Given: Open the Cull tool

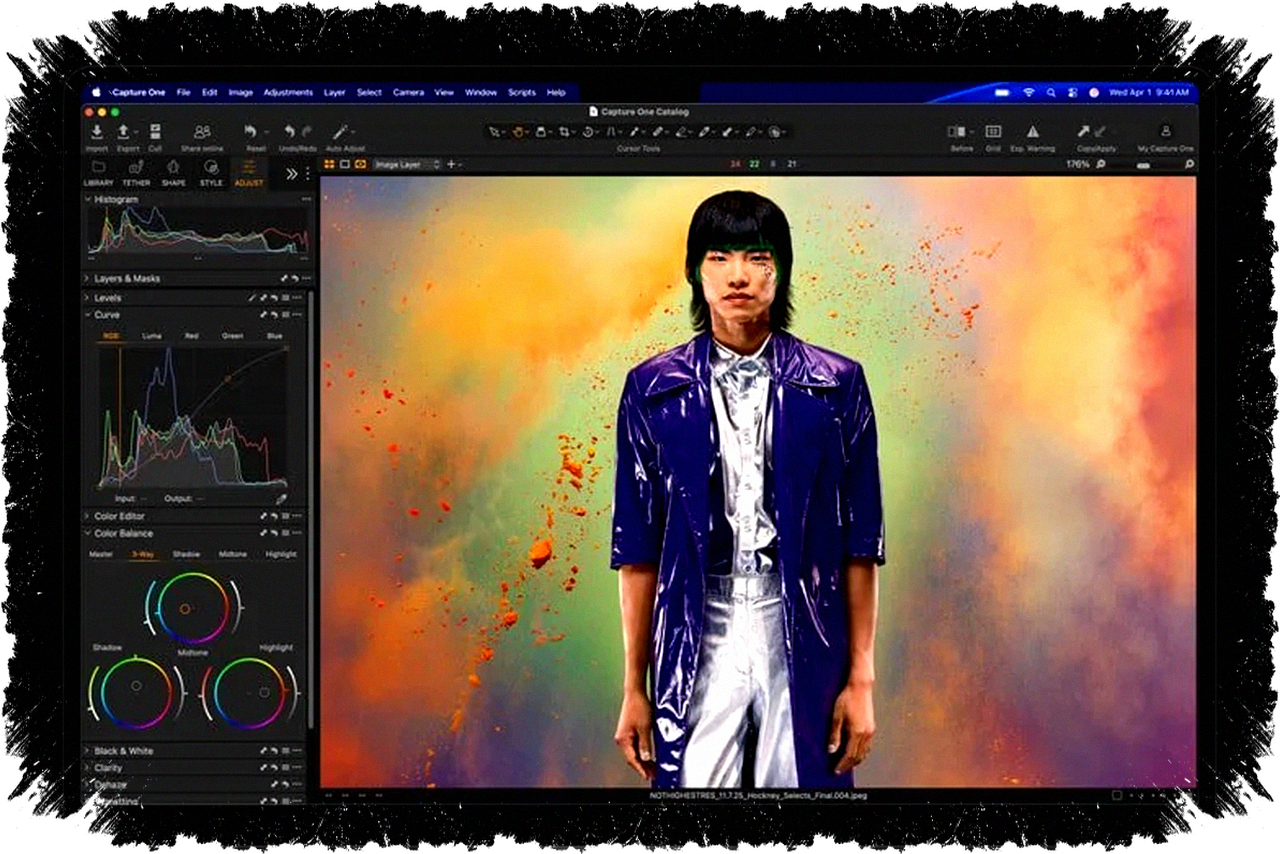Looking at the screenshot, I should click(x=155, y=132).
